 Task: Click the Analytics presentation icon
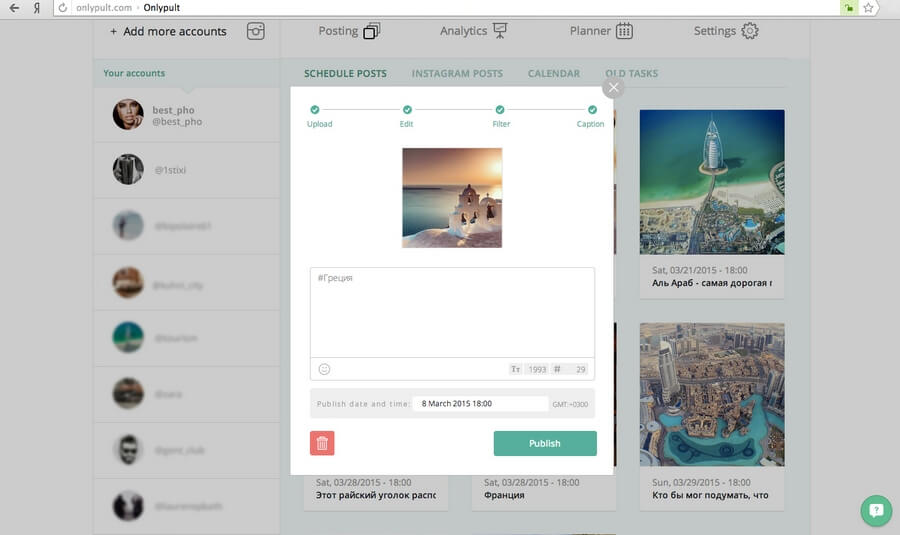tap(500, 31)
